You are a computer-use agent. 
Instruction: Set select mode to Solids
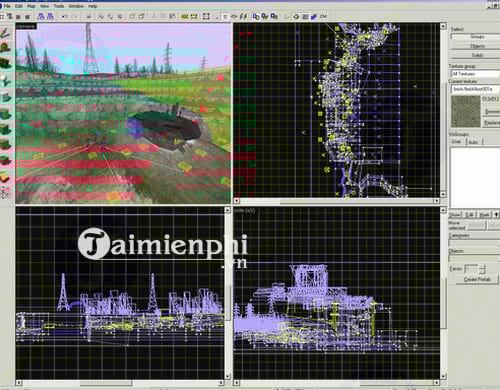tap(475, 55)
